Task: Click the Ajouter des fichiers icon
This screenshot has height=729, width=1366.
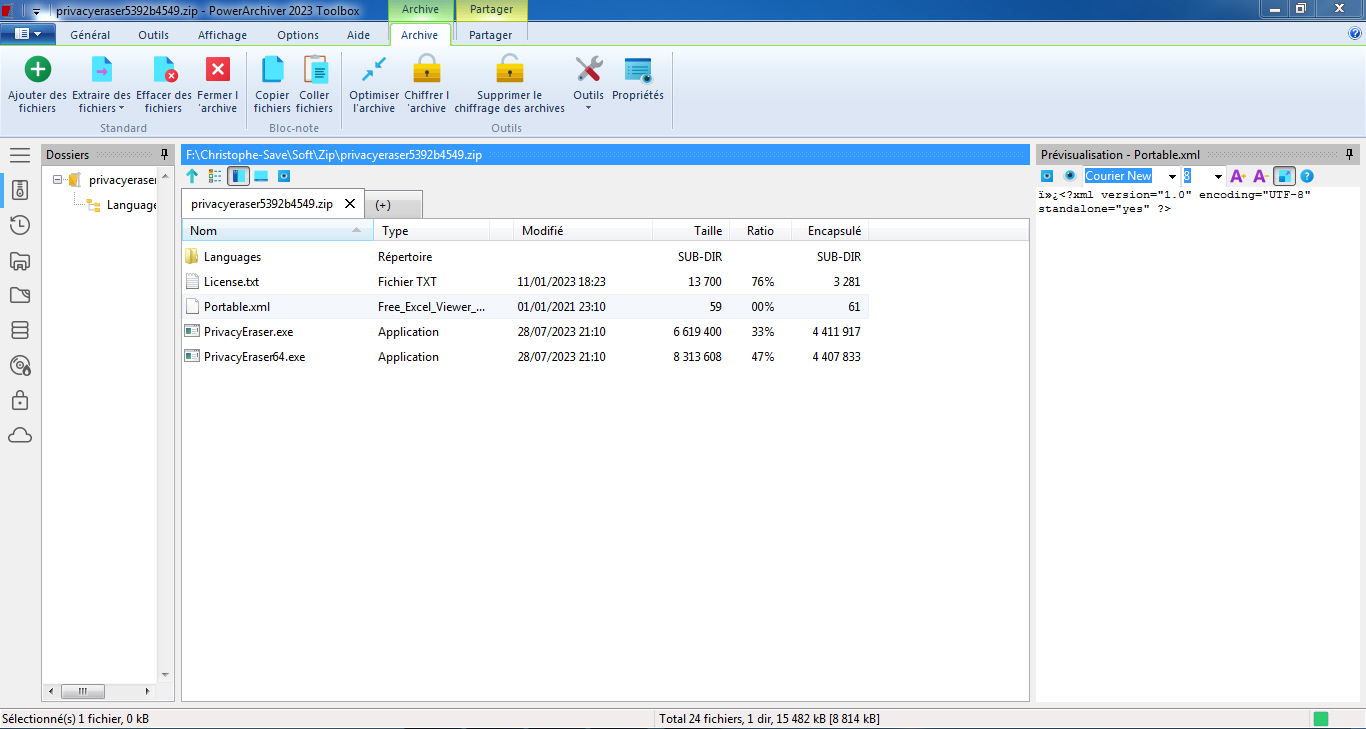Action: click(x=37, y=69)
